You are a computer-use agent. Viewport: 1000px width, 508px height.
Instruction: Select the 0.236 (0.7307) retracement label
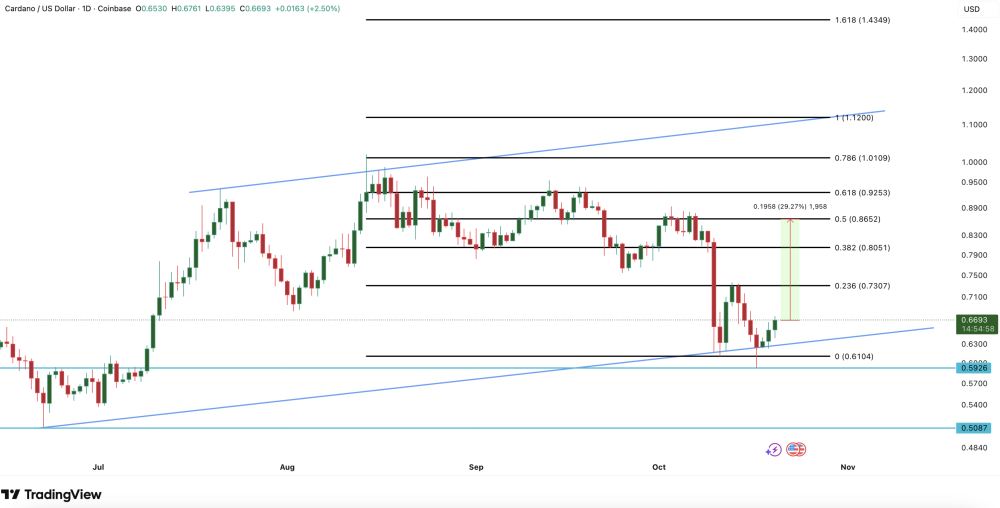(862, 286)
